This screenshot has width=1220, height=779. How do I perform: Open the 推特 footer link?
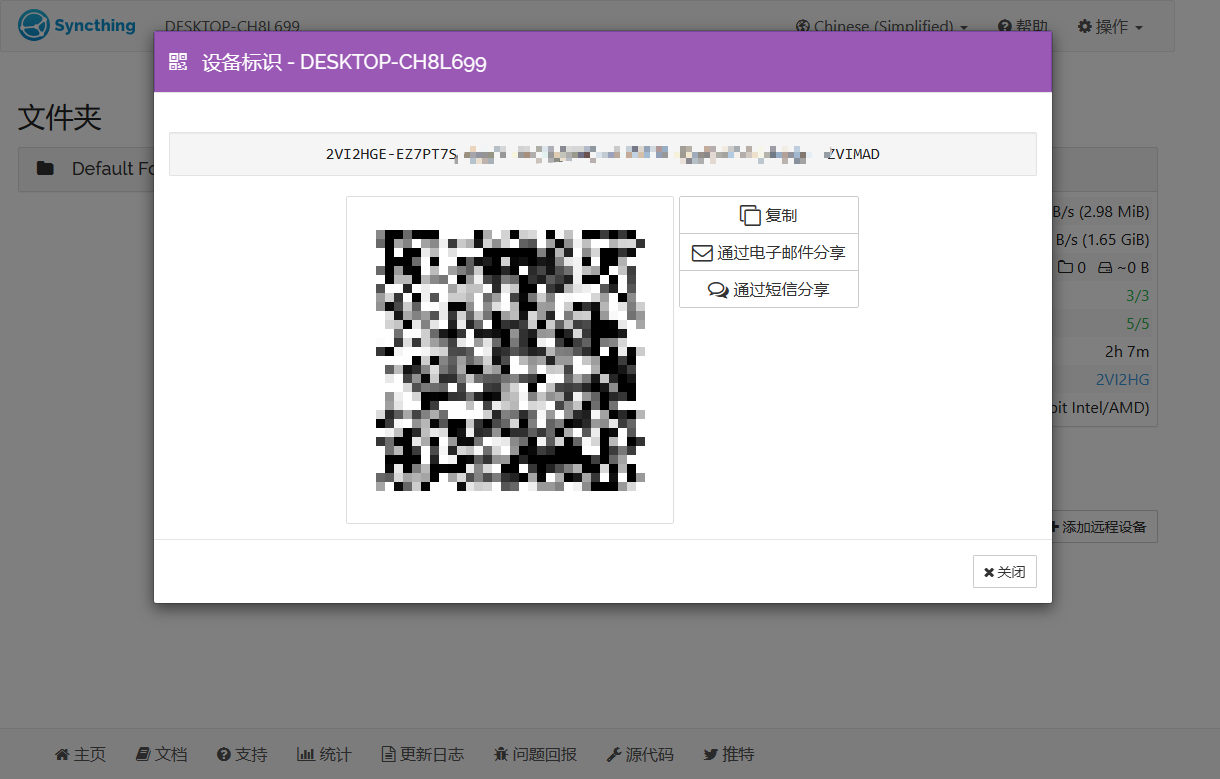729,754
